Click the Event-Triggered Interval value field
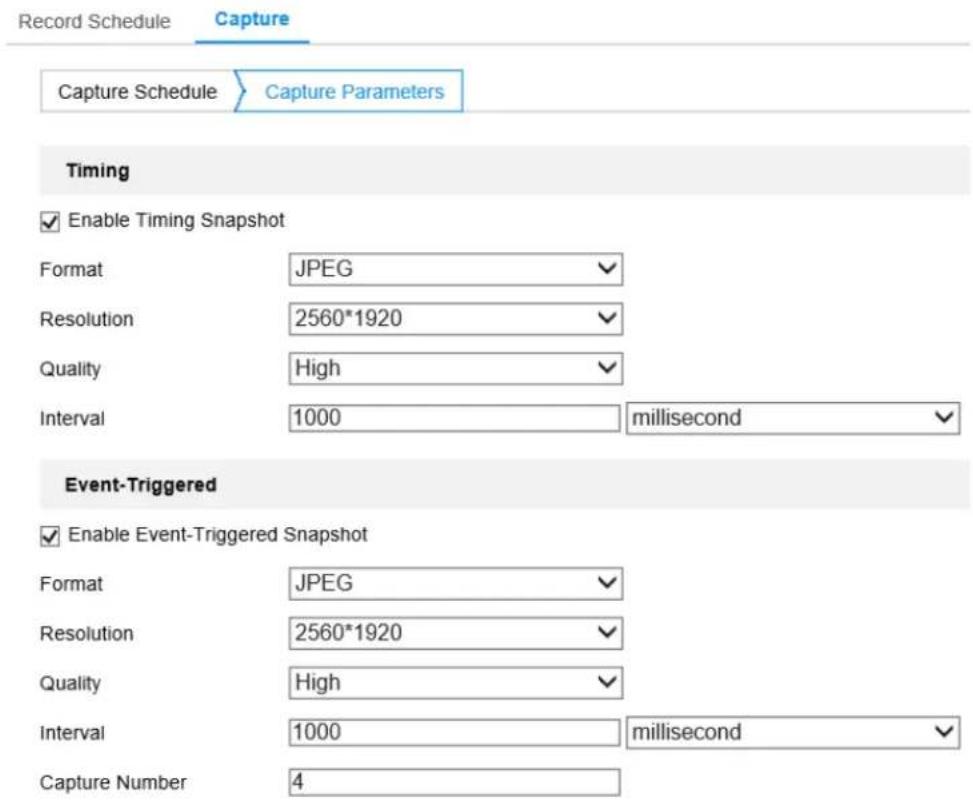Image resolution: width=973 pixels, height=801 pixels. 454,732
